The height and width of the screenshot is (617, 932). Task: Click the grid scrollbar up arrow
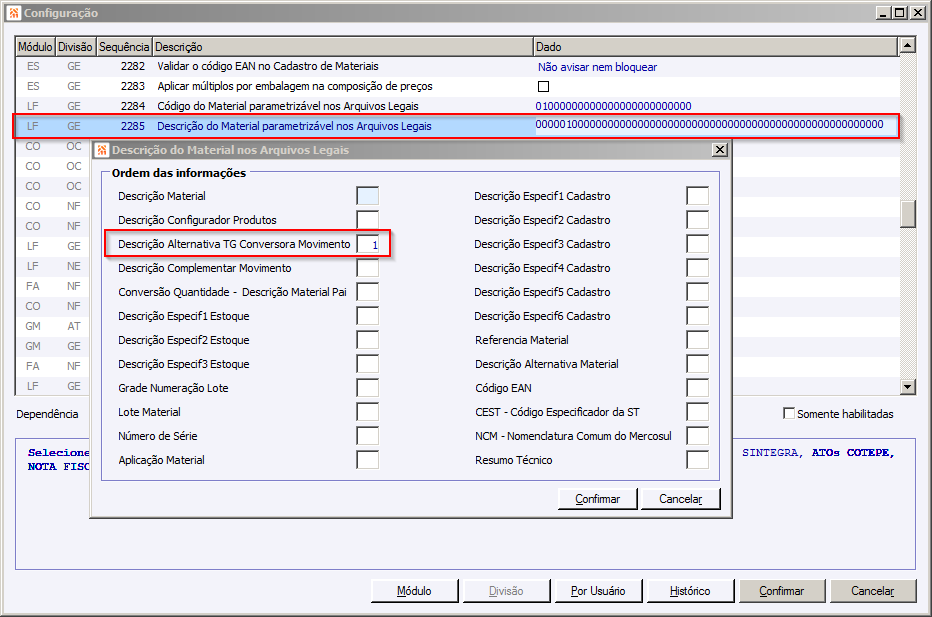tap(907, 45)
